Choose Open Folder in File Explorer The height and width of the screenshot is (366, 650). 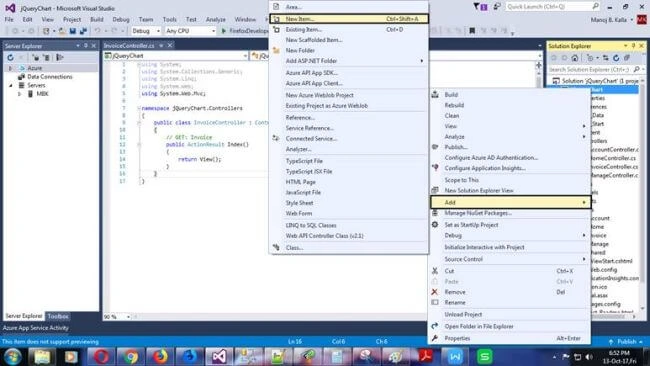[509, 326]
